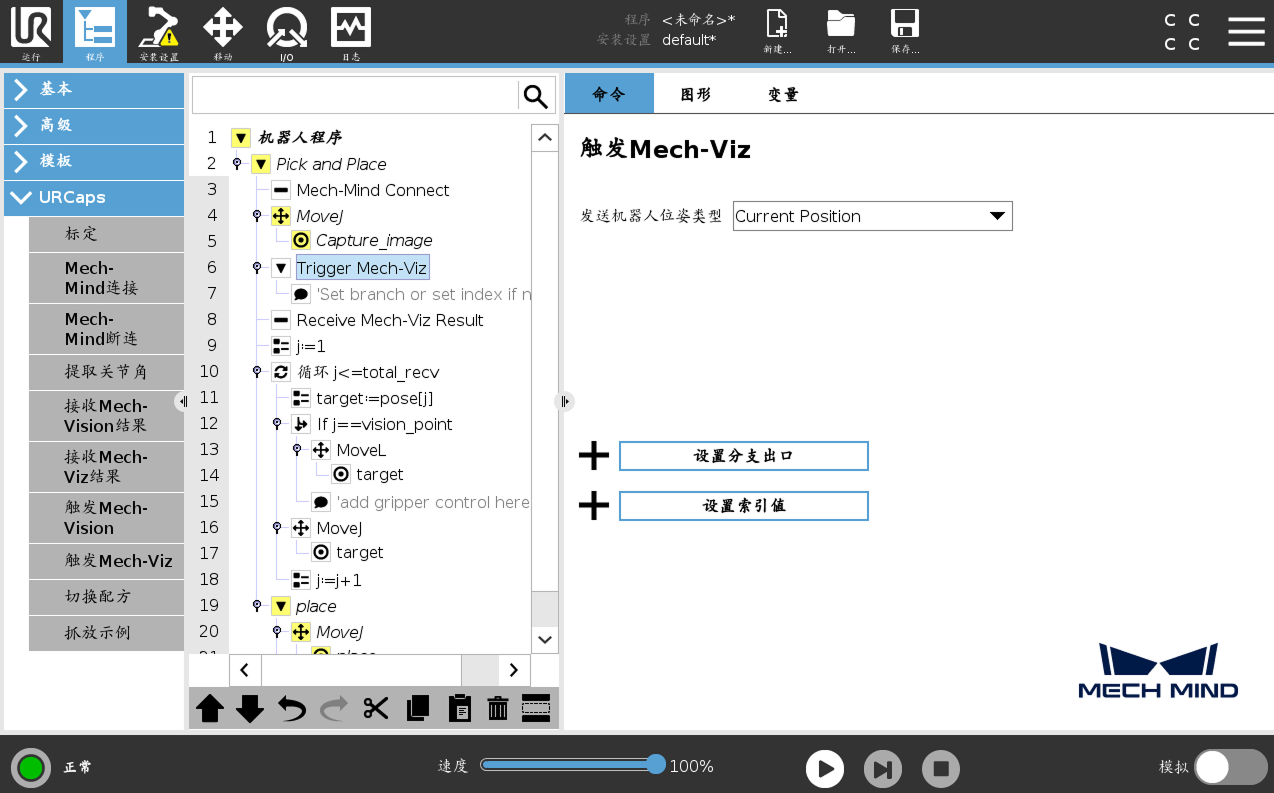The image size is (1274, 793).
Task: Undo the last program change
Action: point(292,708)
